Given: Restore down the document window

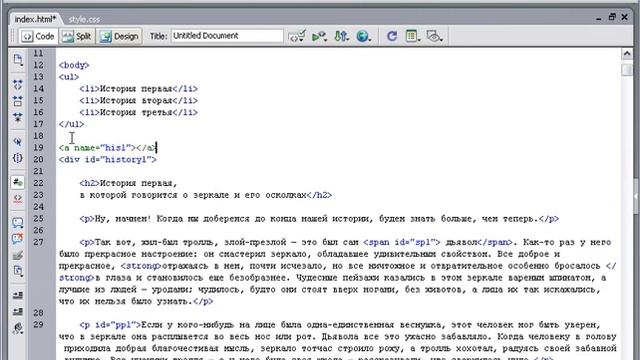Looking at the screenshot, I should (612, 17).
